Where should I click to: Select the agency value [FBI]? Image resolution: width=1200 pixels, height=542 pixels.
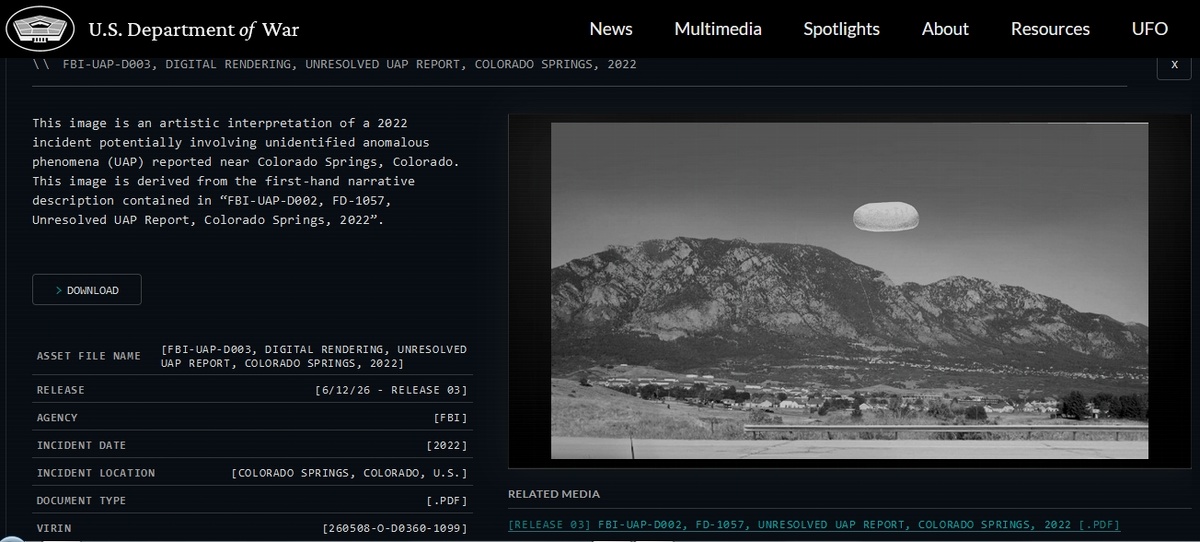[450, 417]
